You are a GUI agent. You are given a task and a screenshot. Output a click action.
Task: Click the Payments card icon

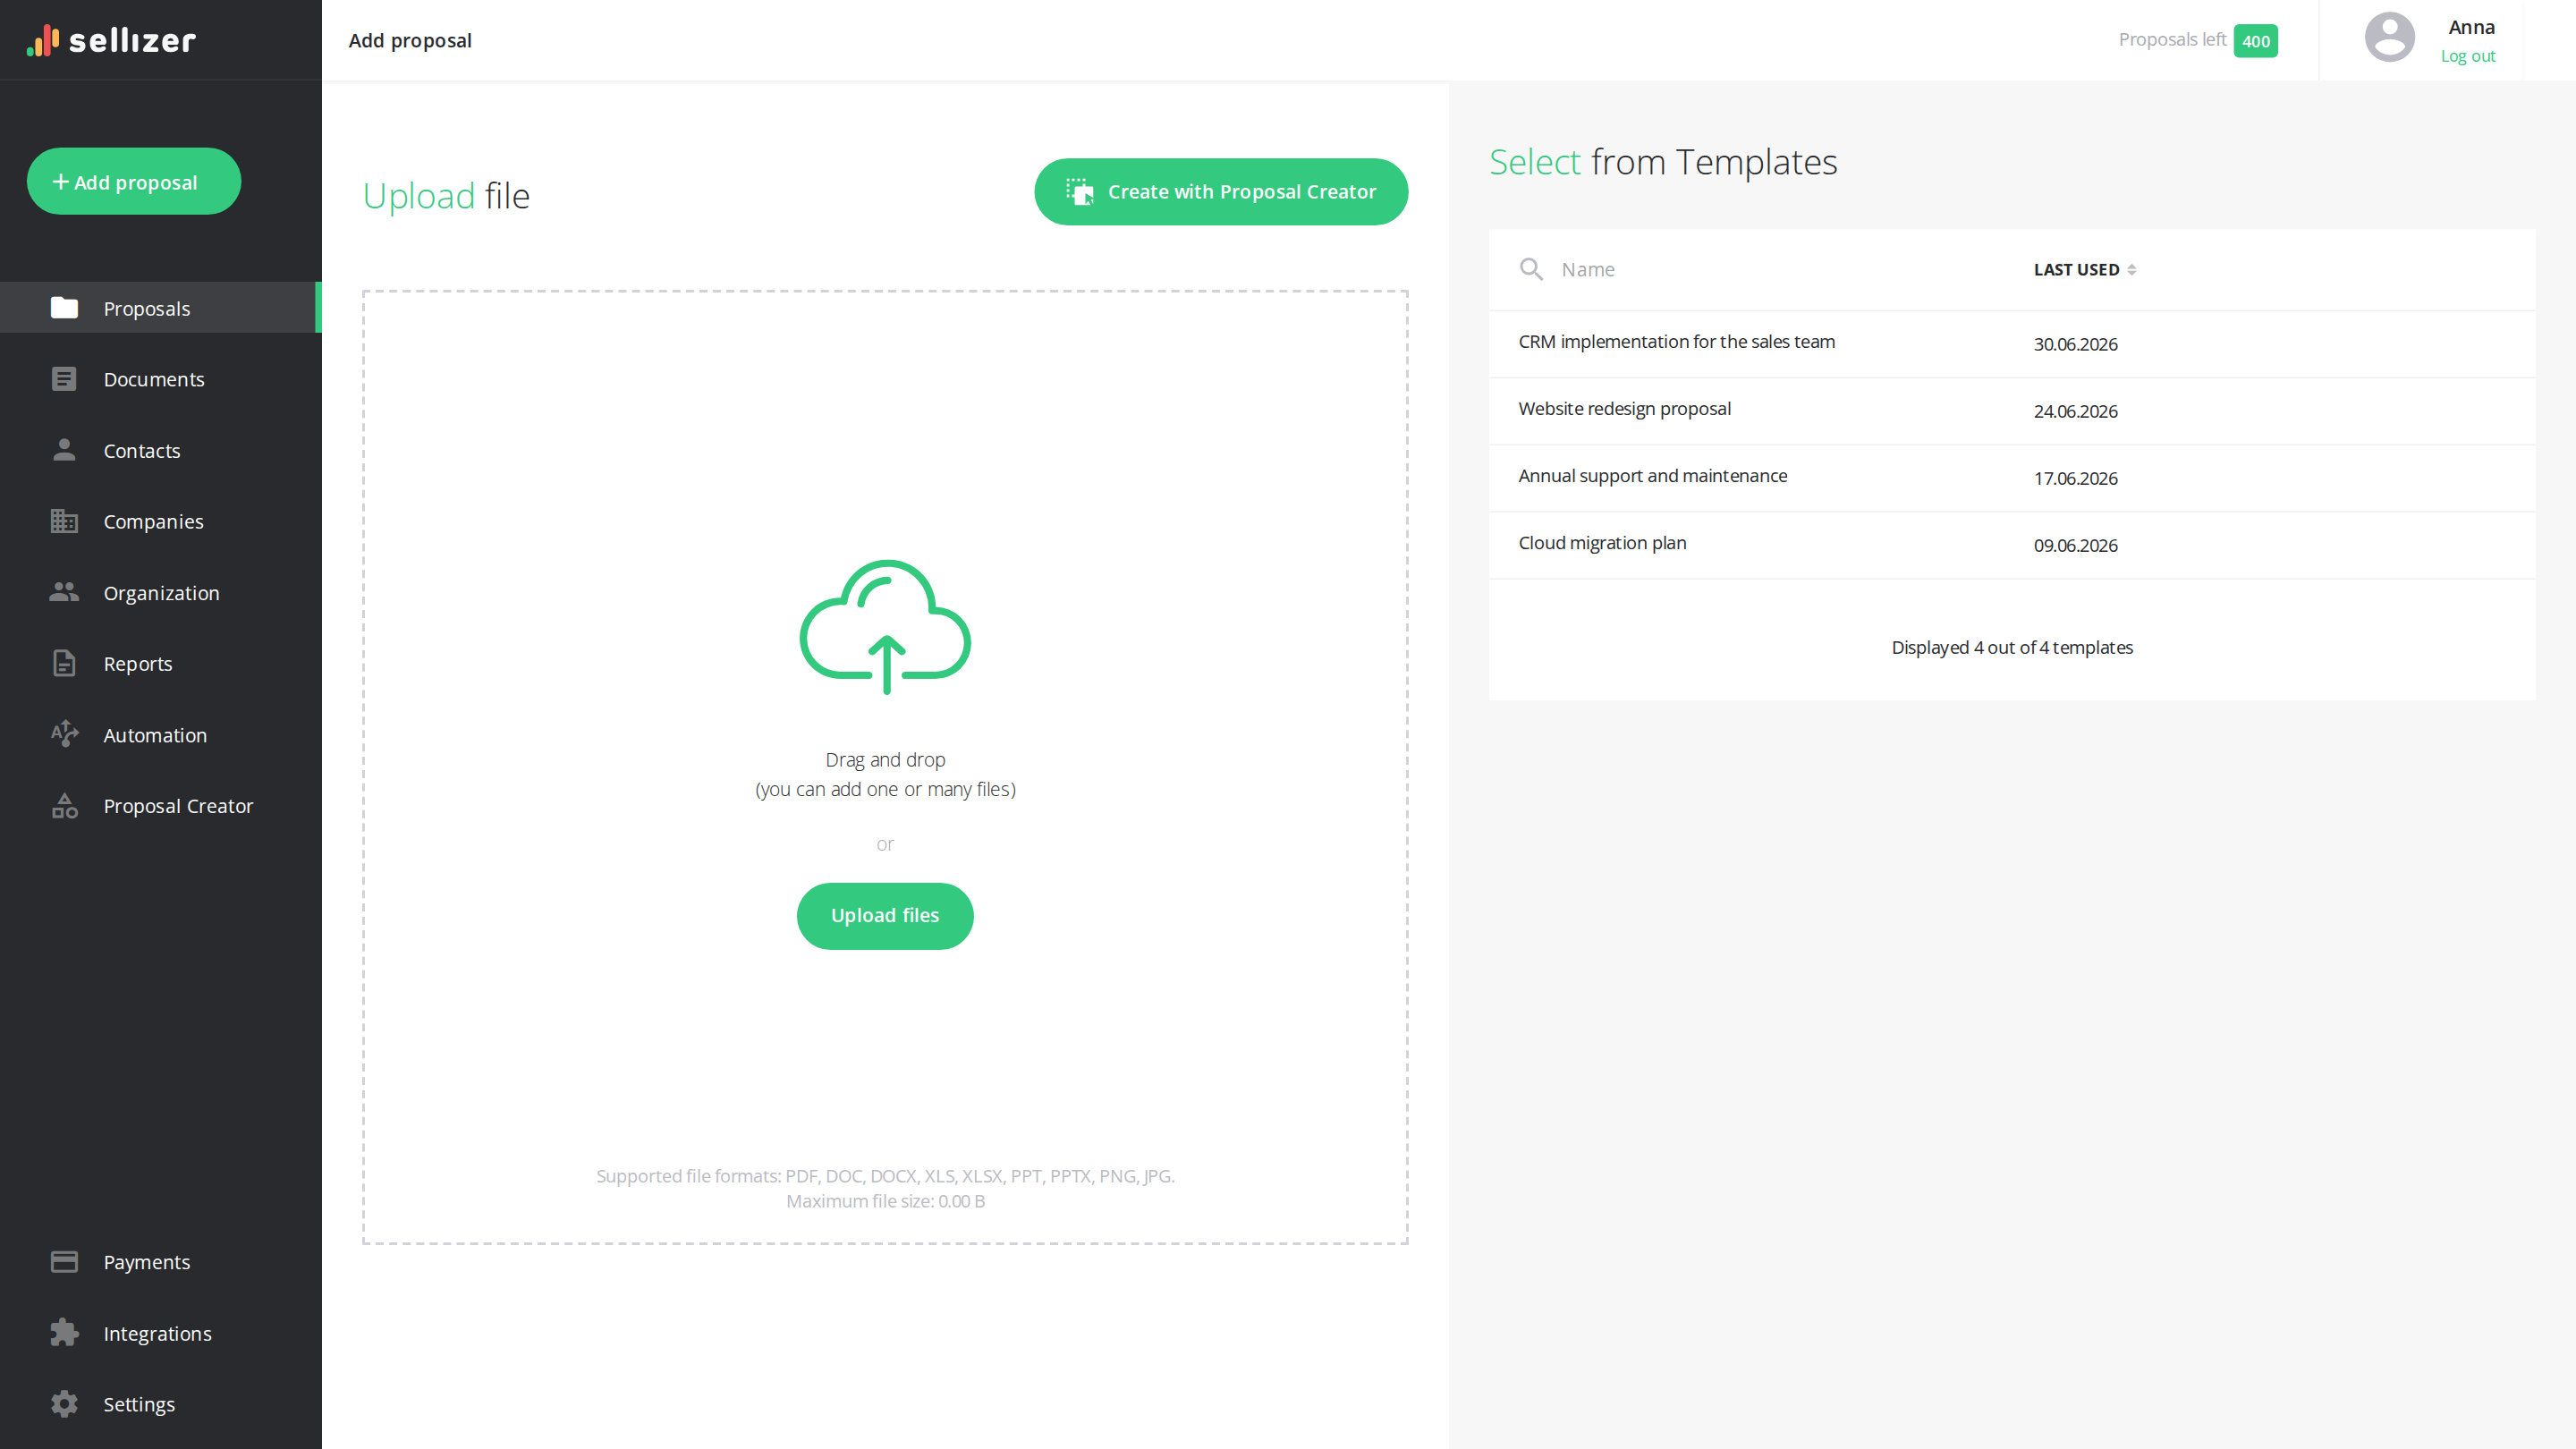64,1262
